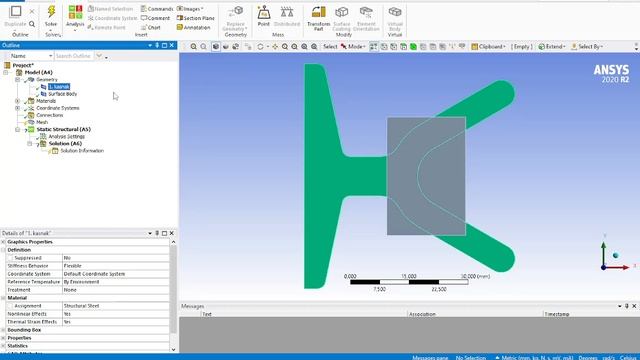Select the Project root node
Screen dimensions: 640x360
tap(23, 65)
